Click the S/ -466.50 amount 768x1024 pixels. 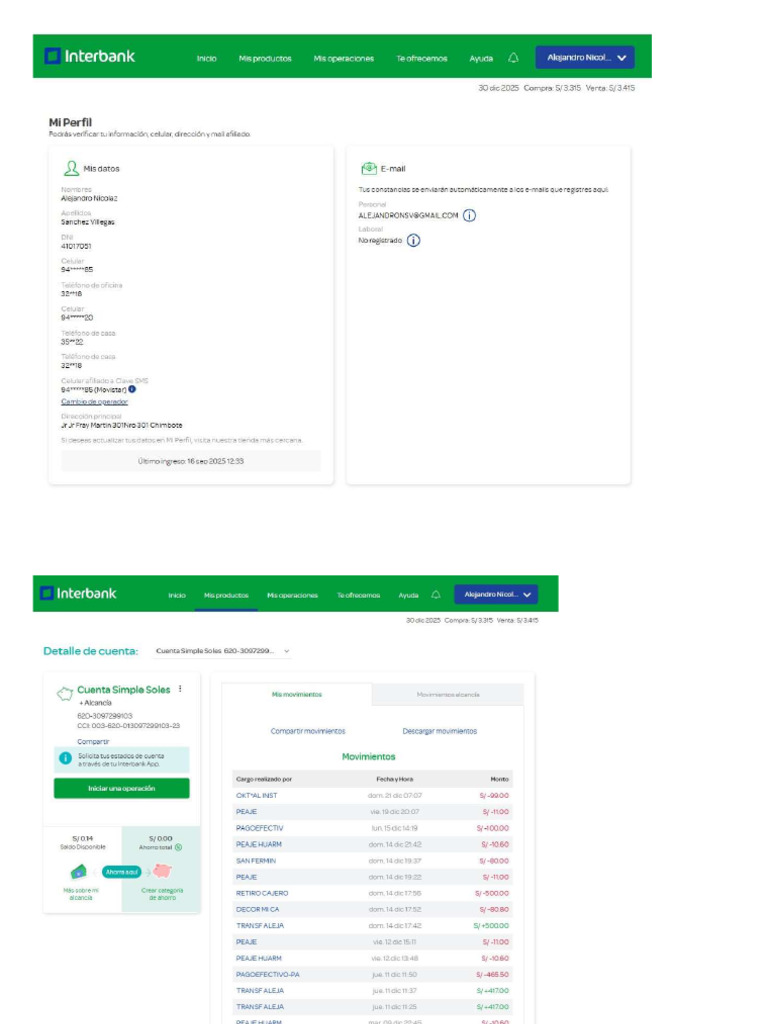pyautogui.click(x=492, y=974)
